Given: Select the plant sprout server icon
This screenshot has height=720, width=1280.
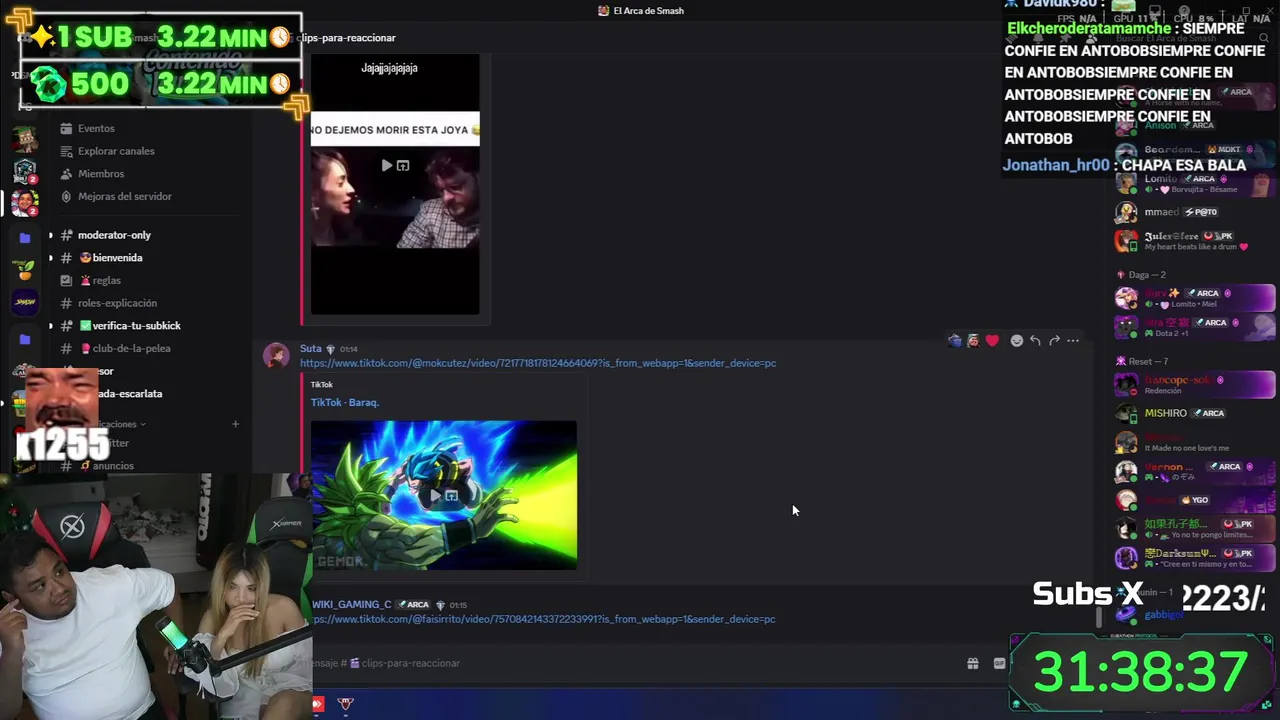Looking at the screenshot, I should [x=25, y=270].
